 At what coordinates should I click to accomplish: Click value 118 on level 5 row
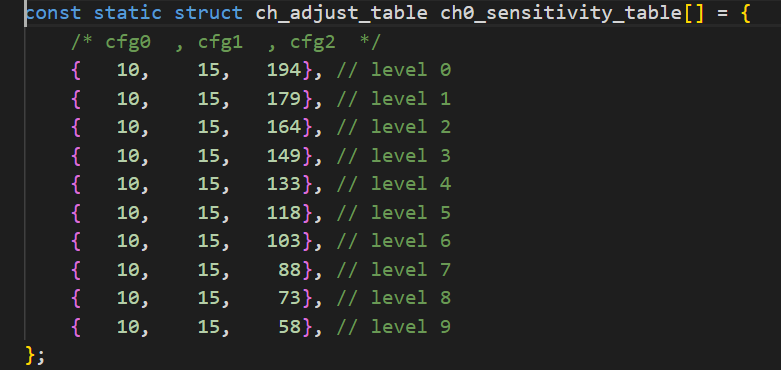tap(284, 213)
